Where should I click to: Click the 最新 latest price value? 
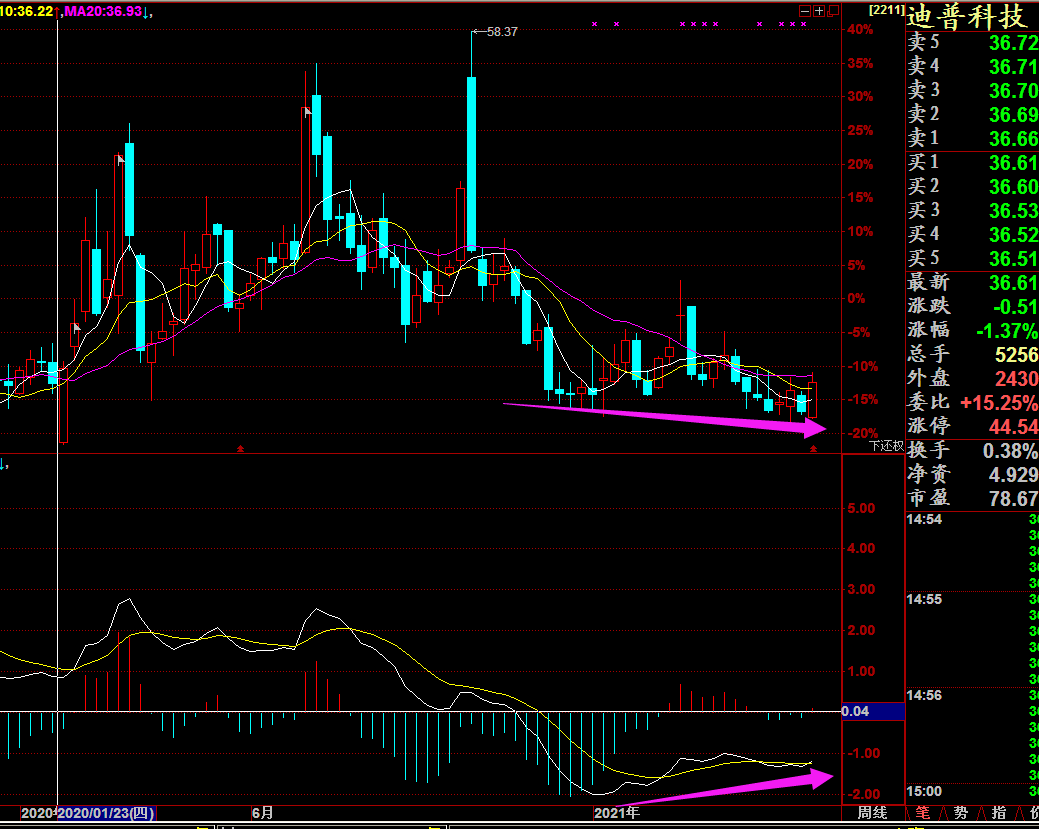coord(1014,283)
